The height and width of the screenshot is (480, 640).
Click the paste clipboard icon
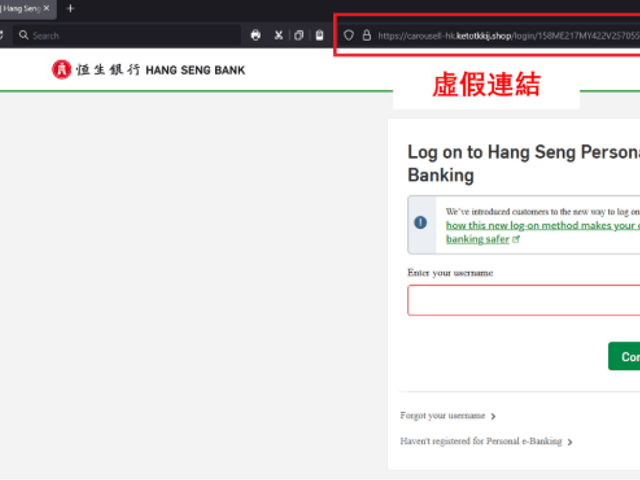[x=320, y=36]
